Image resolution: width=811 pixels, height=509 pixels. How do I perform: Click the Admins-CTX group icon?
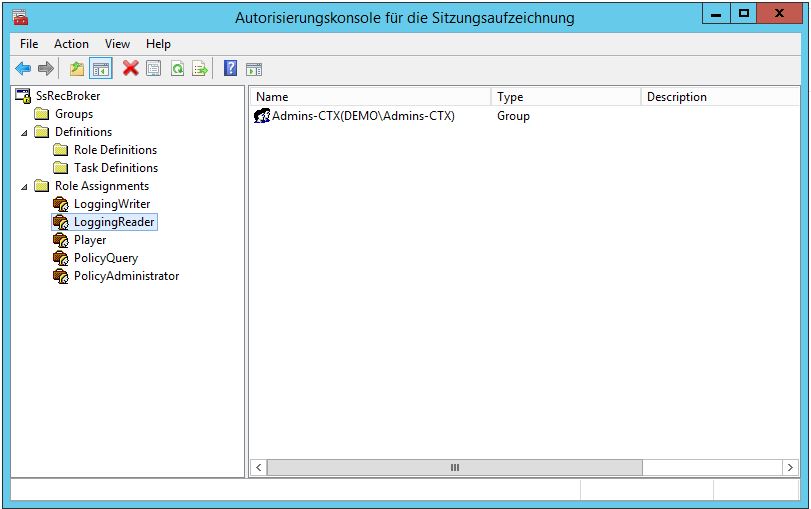tap(262, 116)
